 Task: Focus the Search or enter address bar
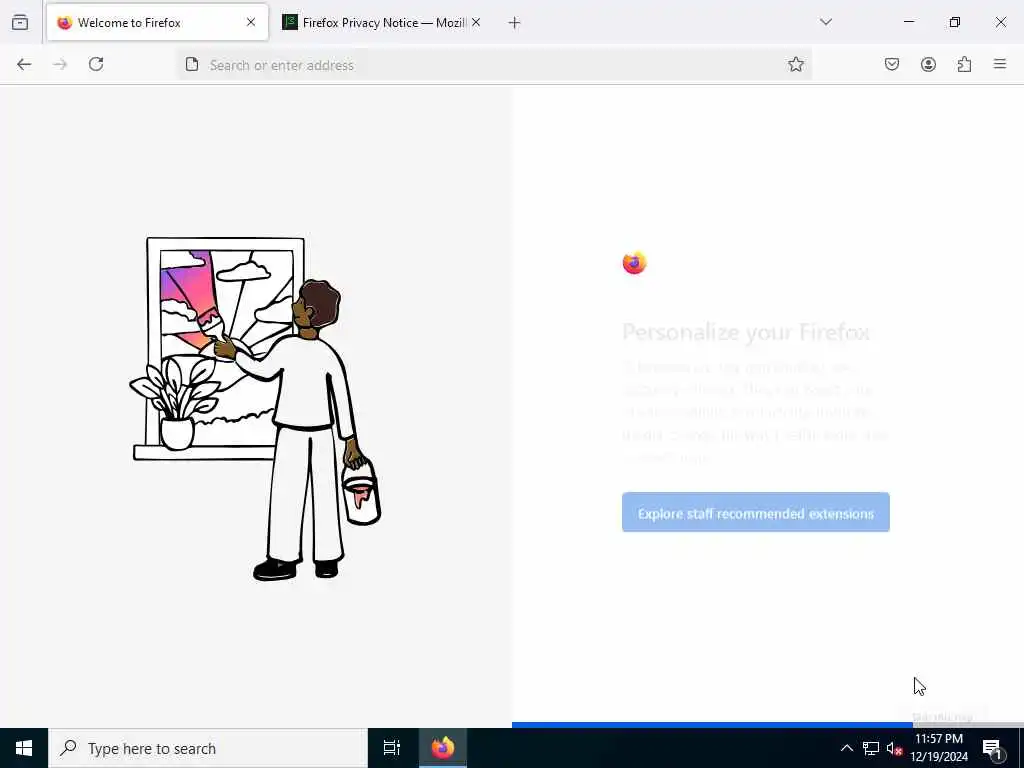click(494, 65)
